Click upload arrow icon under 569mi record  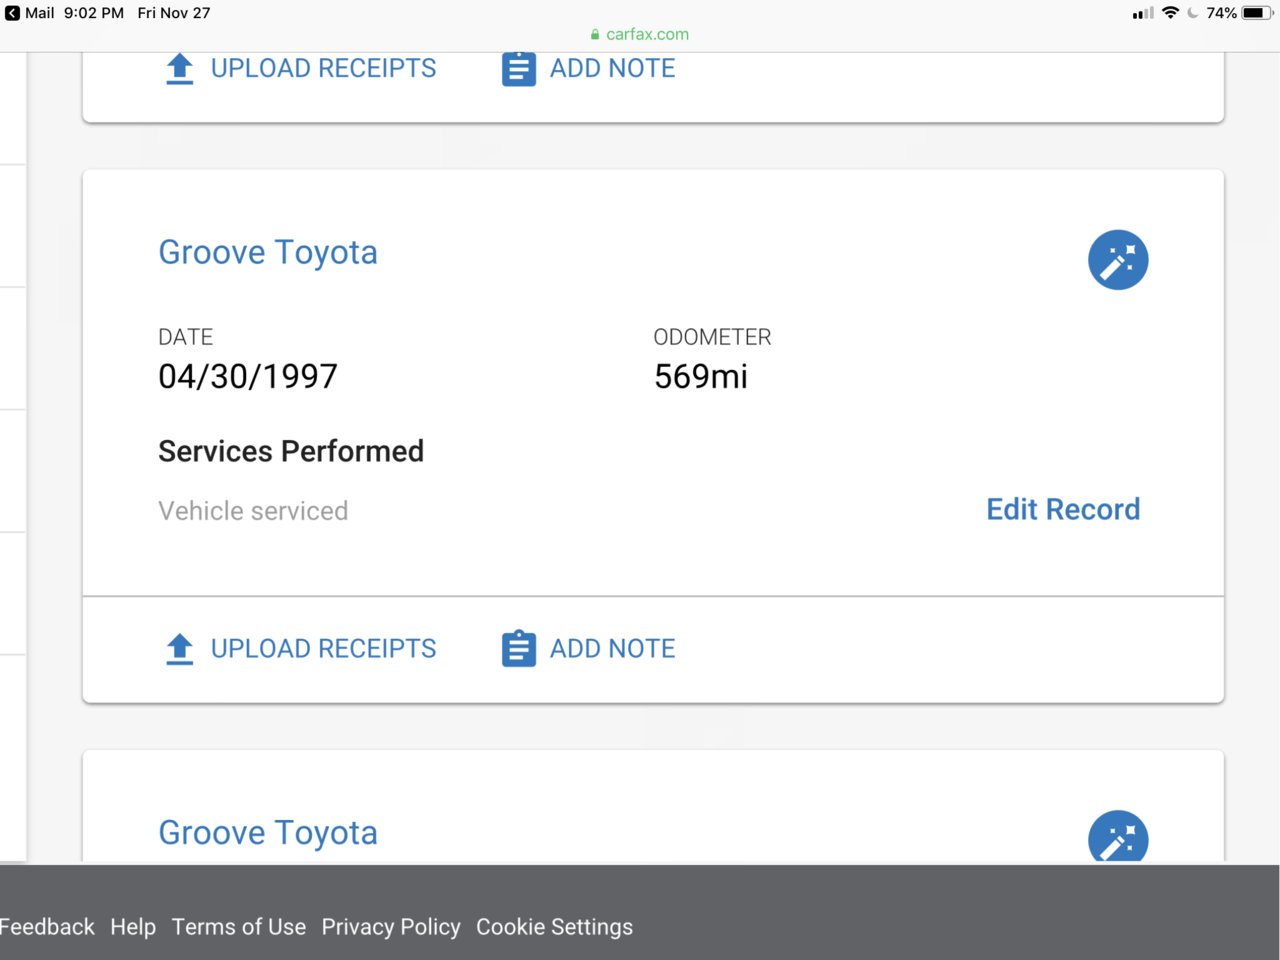pos(180,649)
